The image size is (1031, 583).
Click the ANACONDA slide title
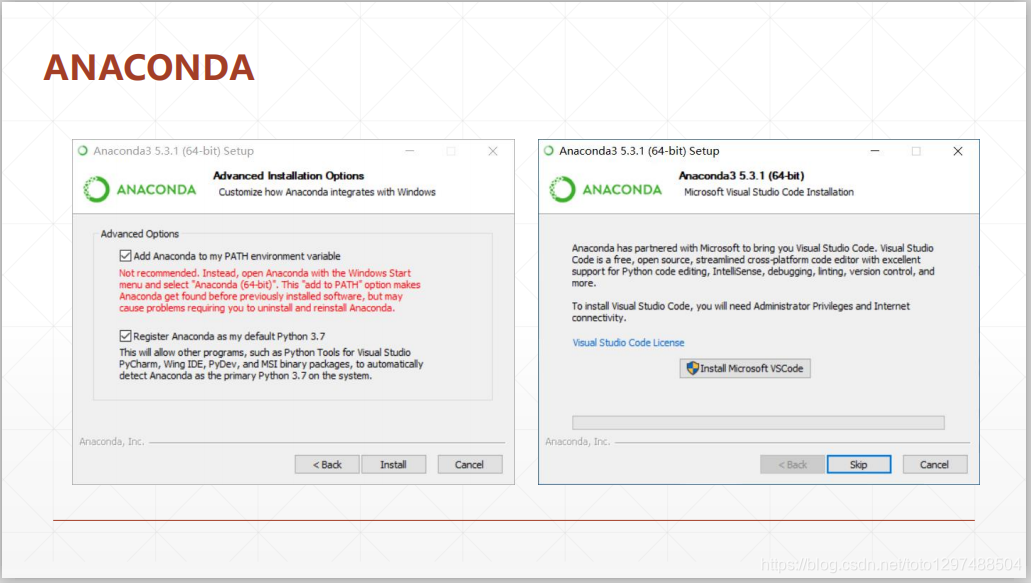149,67
